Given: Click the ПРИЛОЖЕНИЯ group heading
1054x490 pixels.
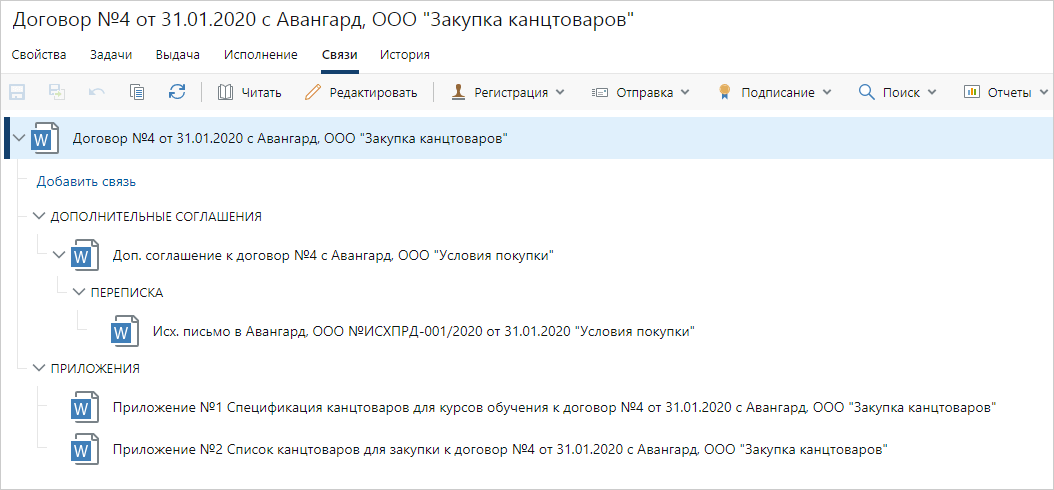Looking at the screenshot, I should click(x=95, y=368).
